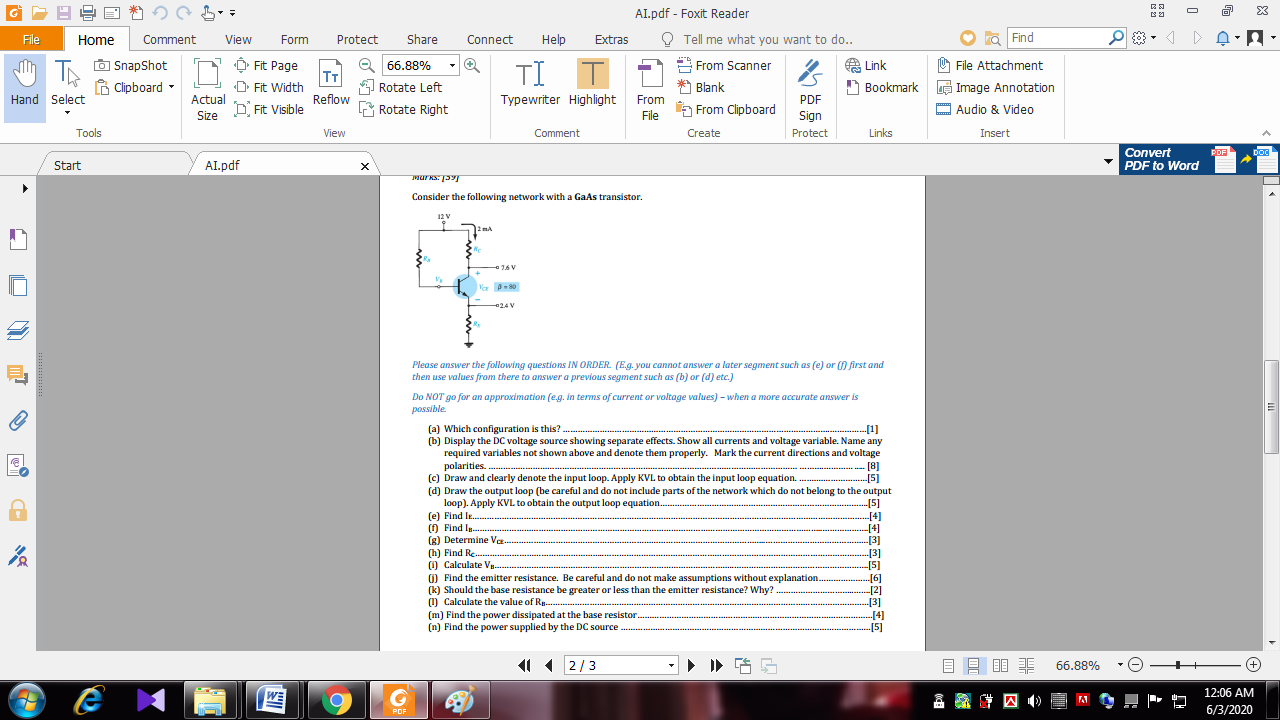
Task: Click the zoom in magnifier in ribbon
Action: 472,65
